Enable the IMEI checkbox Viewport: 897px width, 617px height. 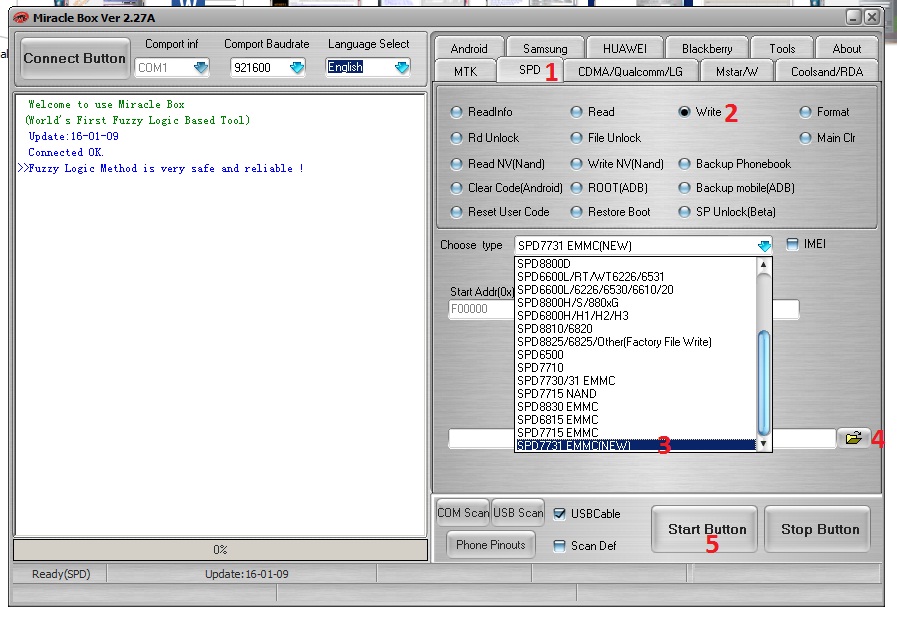792,244
